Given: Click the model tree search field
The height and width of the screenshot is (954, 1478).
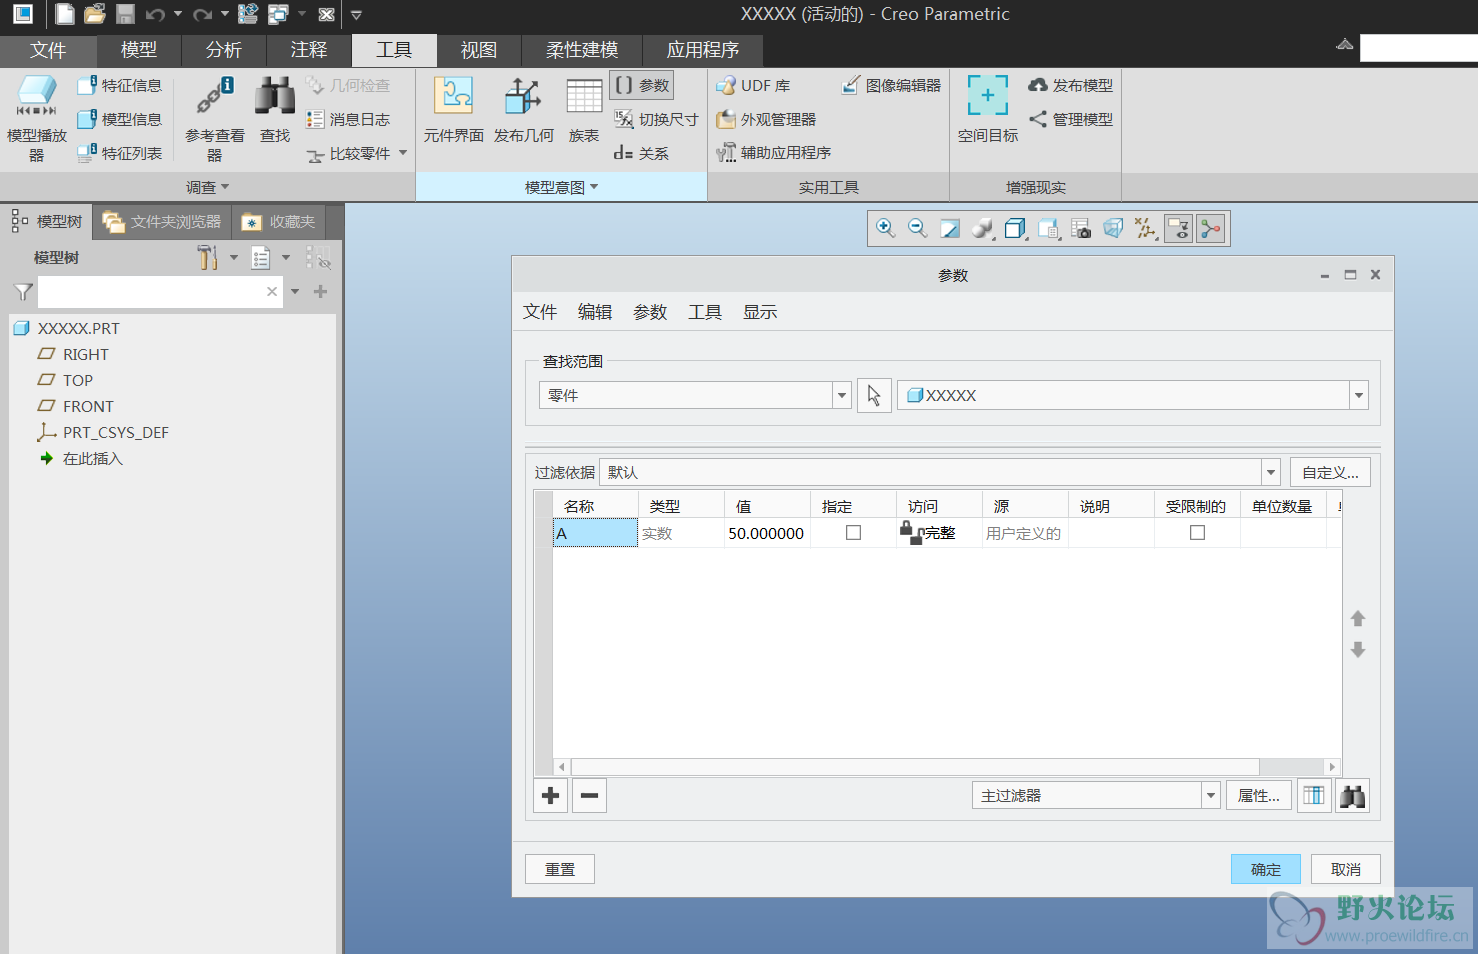Looking at the screenshot, I should tap(160, 292).
